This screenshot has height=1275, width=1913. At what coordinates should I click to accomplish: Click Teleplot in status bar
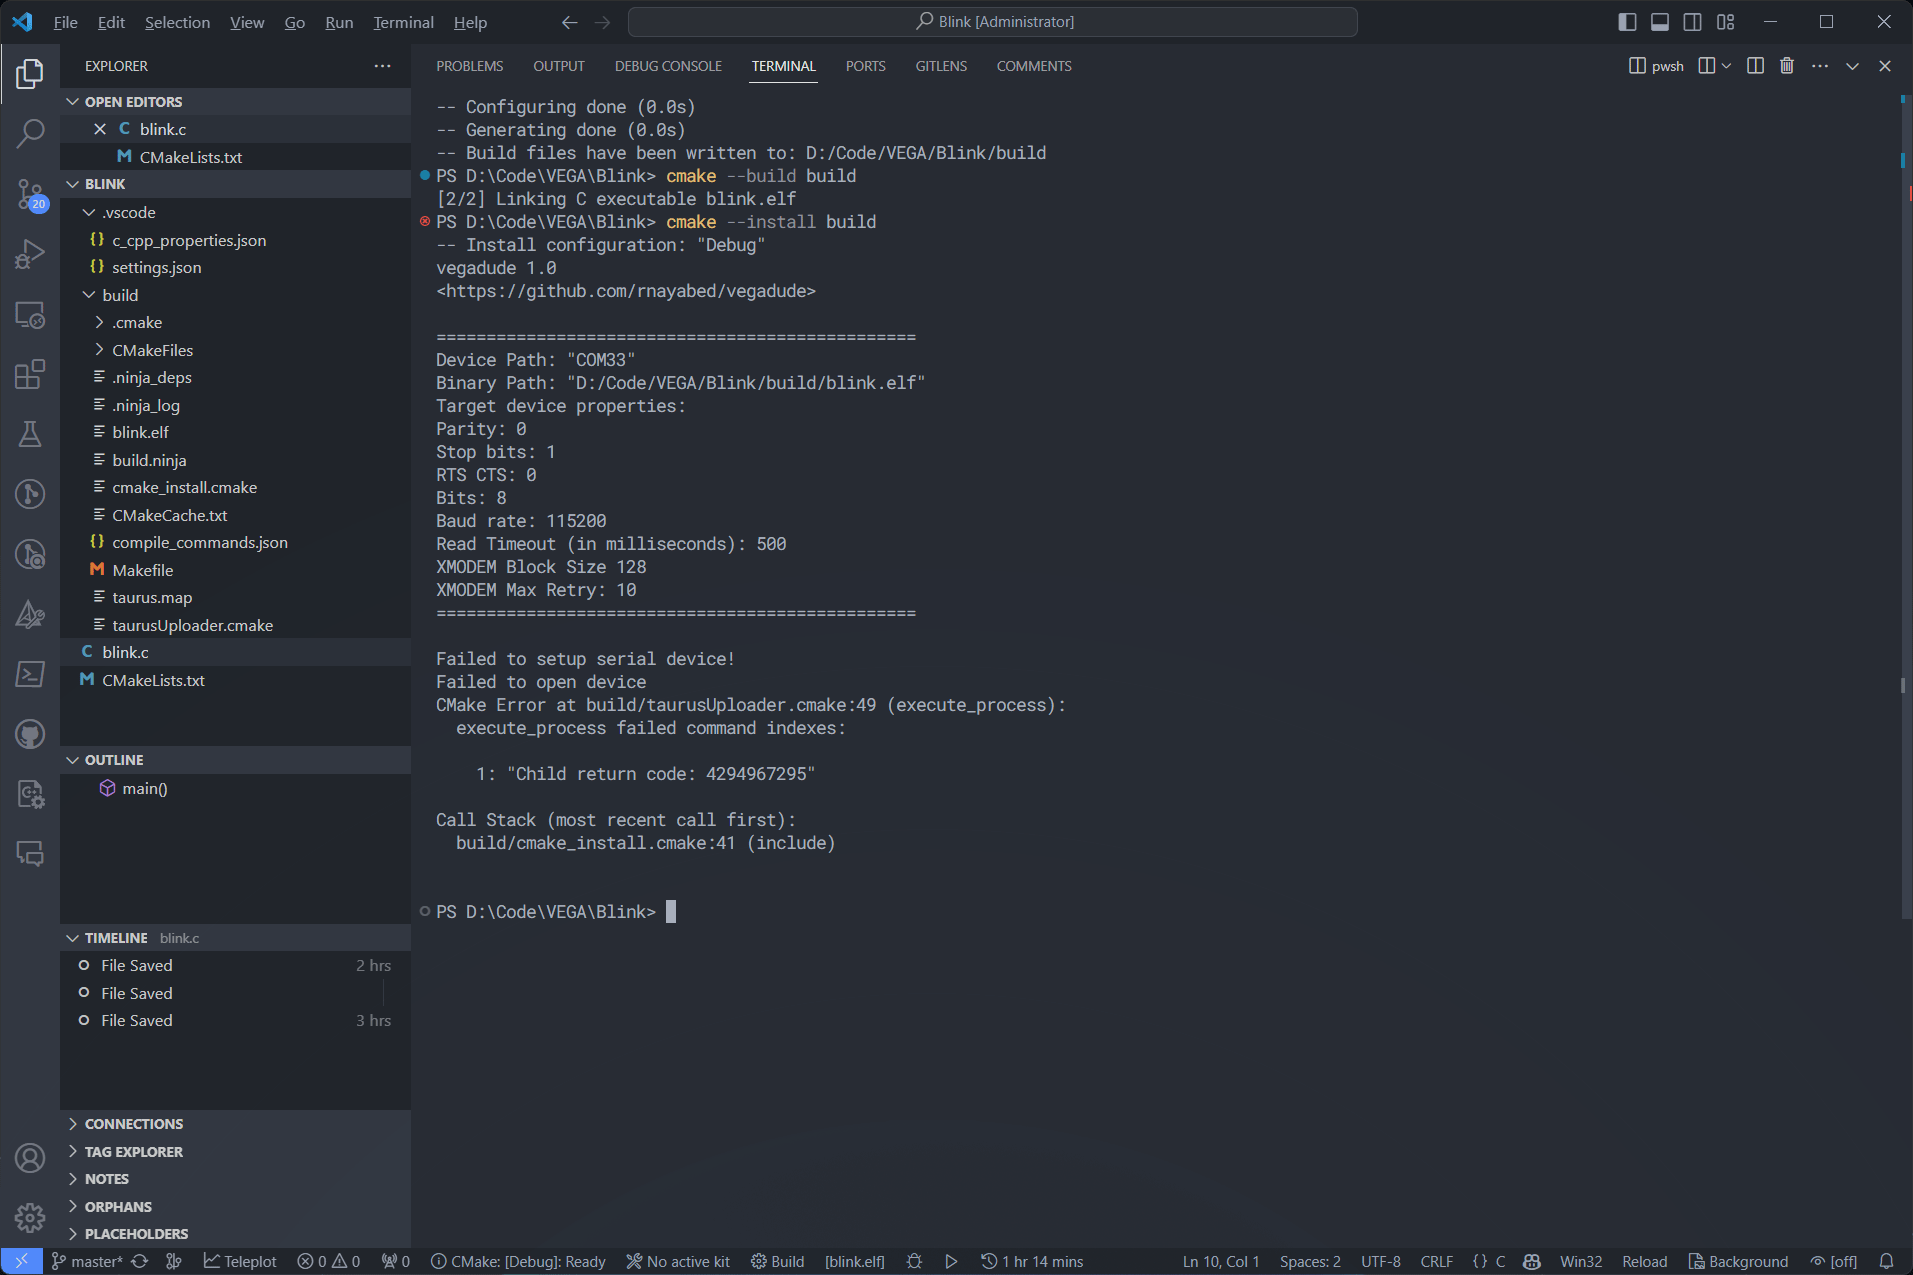(240, 1261)
